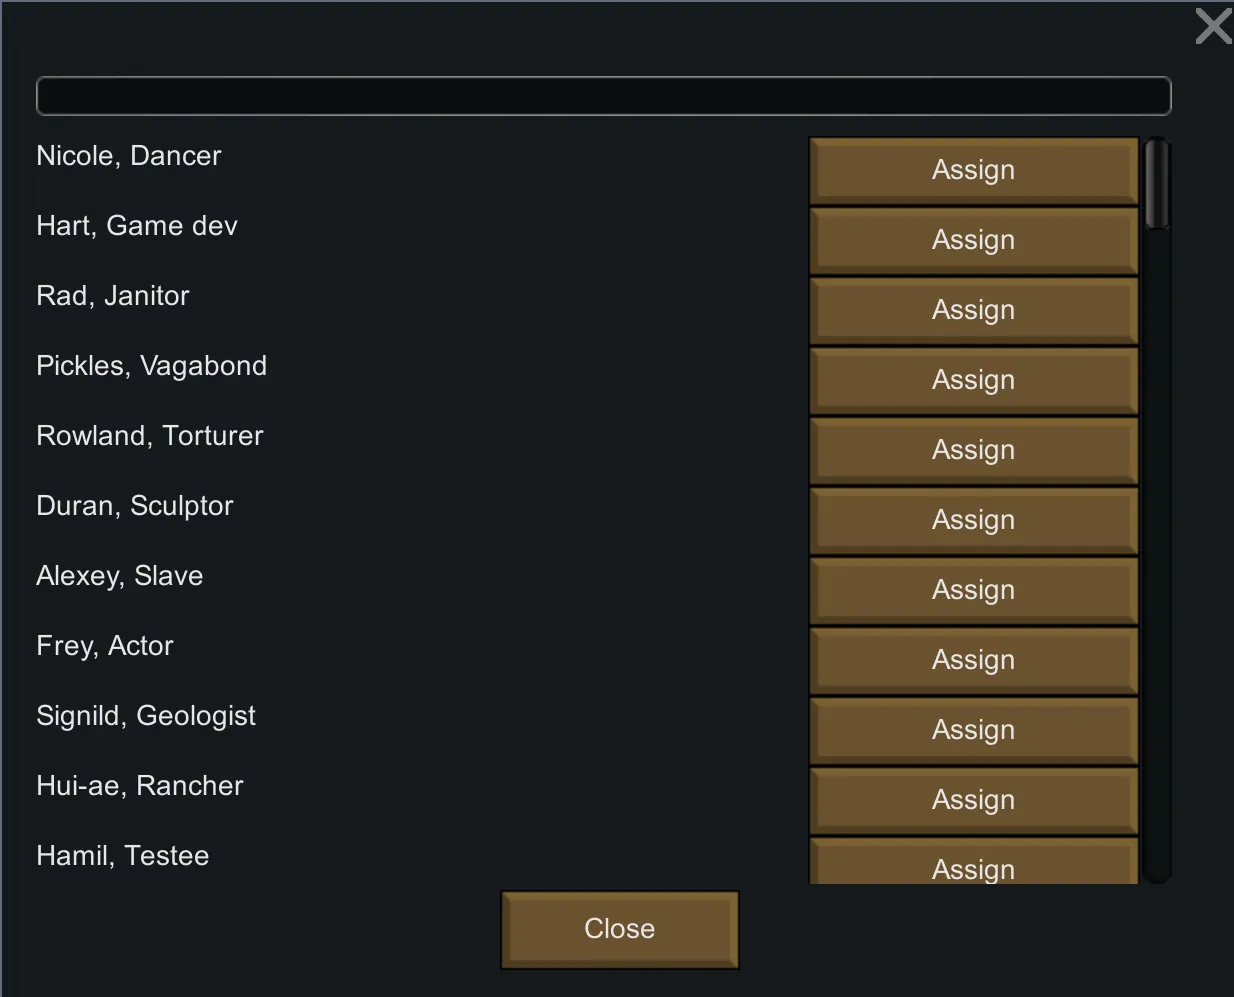Assign Nicole, Dancer
This screenshot has width=1234, height=997.
(973, 171)
